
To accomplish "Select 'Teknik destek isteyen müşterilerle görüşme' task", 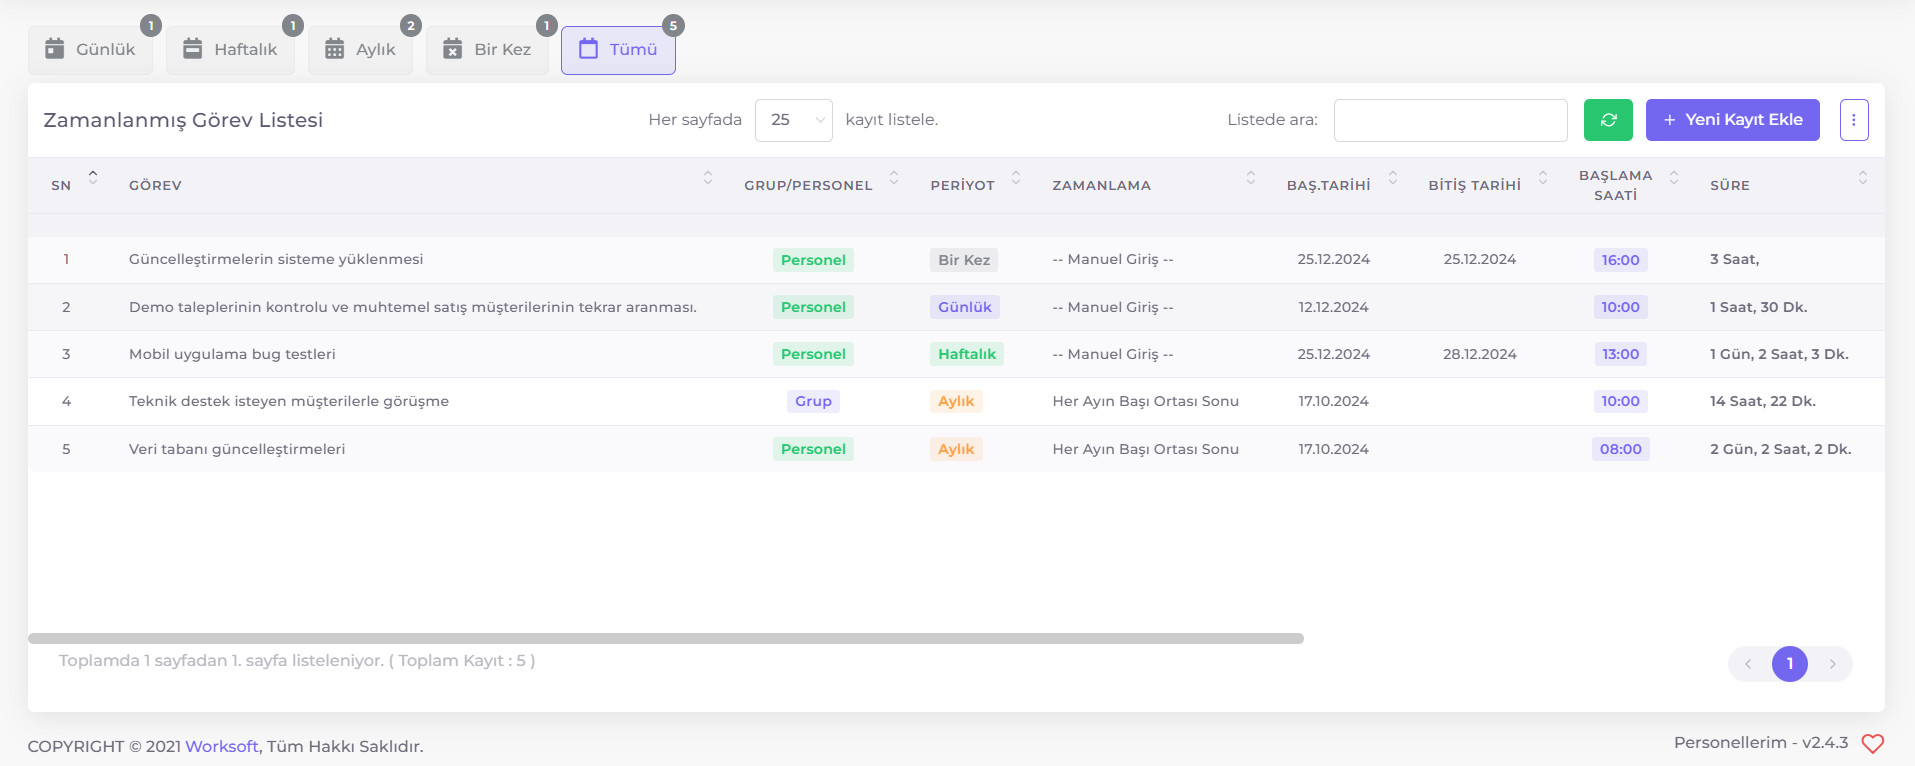I will click(x=289, y=401).
